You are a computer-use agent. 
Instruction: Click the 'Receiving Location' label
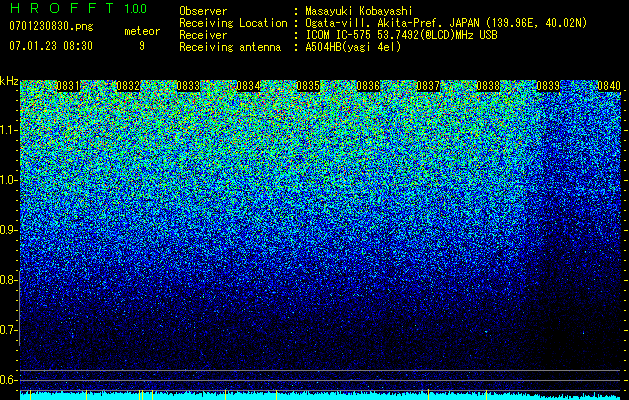click(x=233, y=23)
